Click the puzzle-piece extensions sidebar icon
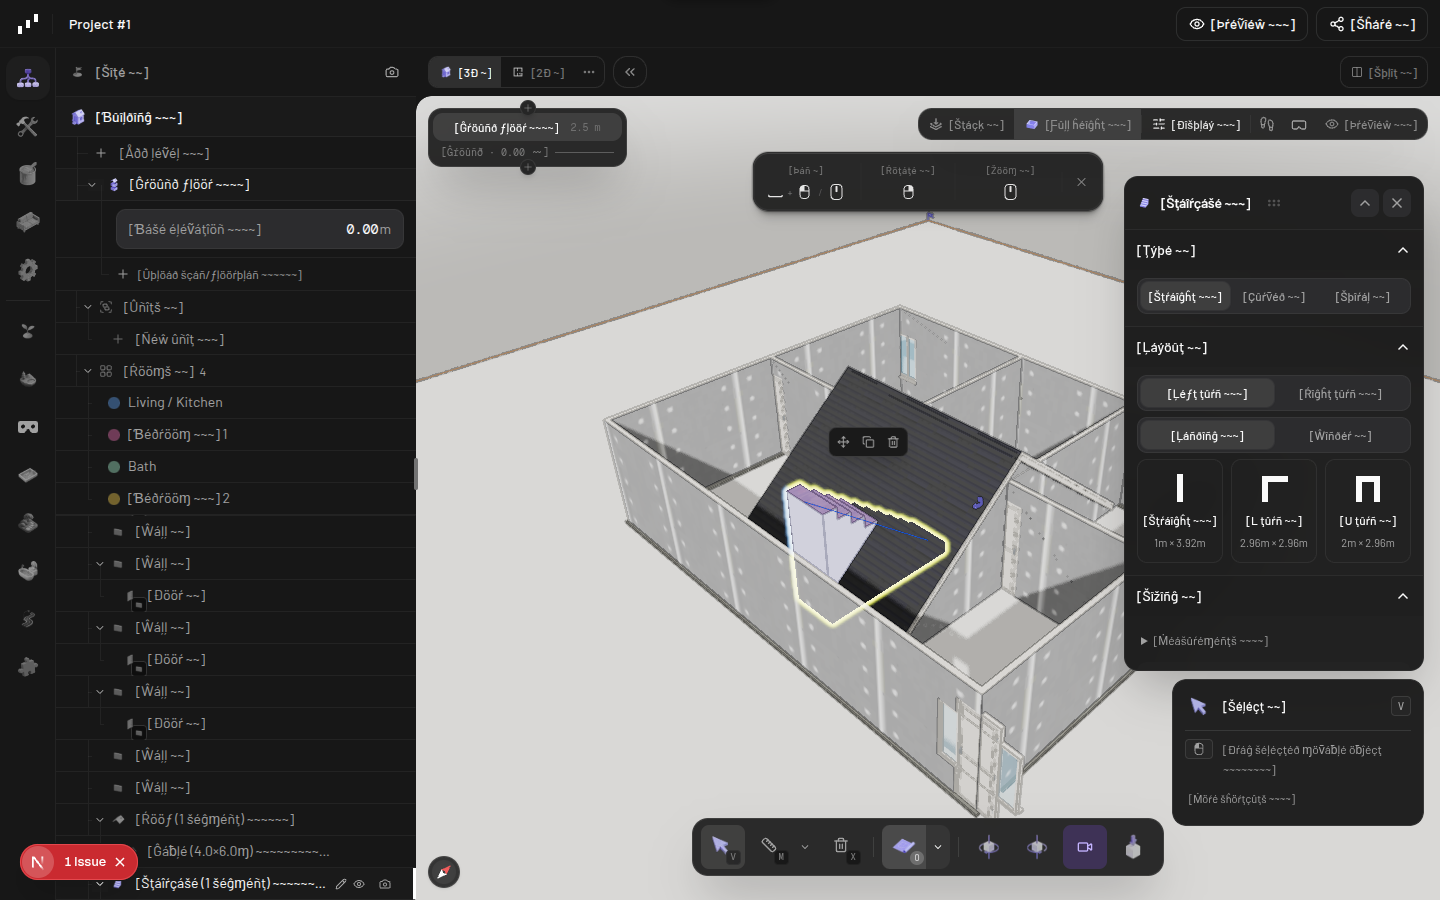 tap(28, 667)
